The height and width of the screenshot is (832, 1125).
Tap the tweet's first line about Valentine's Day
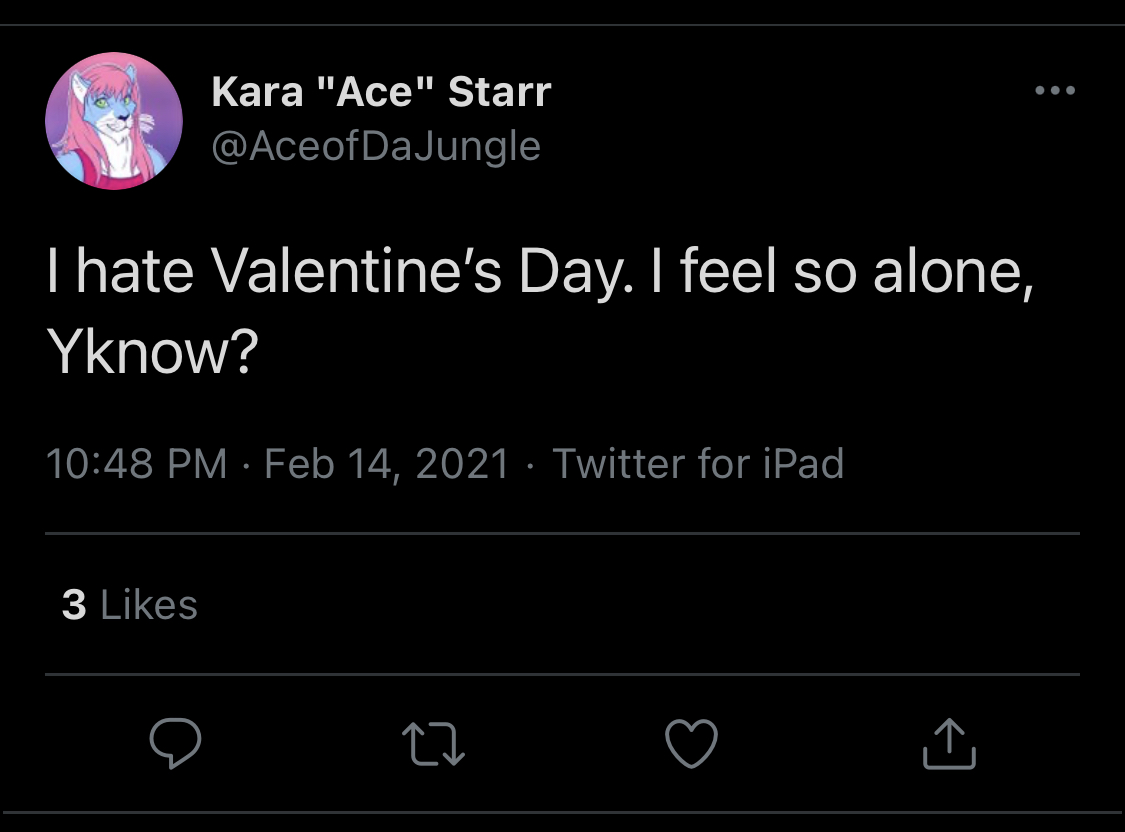point(540,273)
